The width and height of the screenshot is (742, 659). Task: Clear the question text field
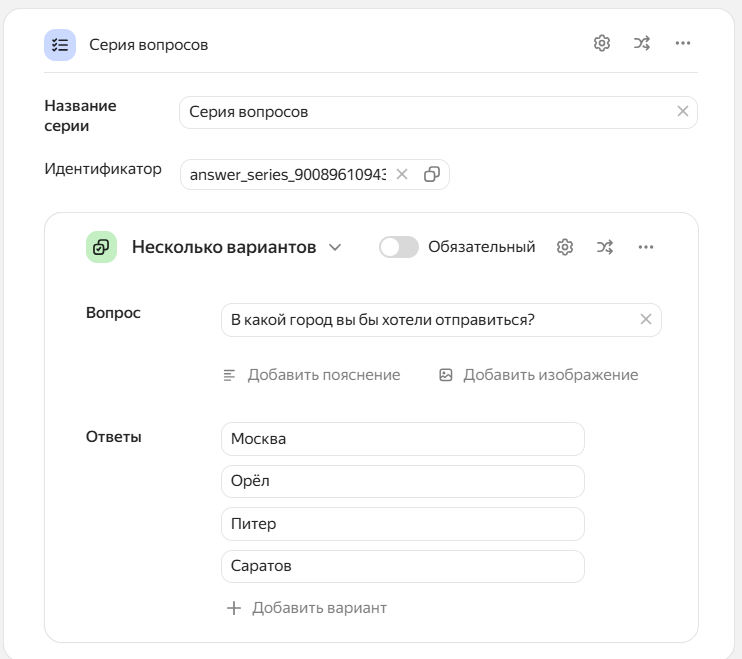pos(646,320)
